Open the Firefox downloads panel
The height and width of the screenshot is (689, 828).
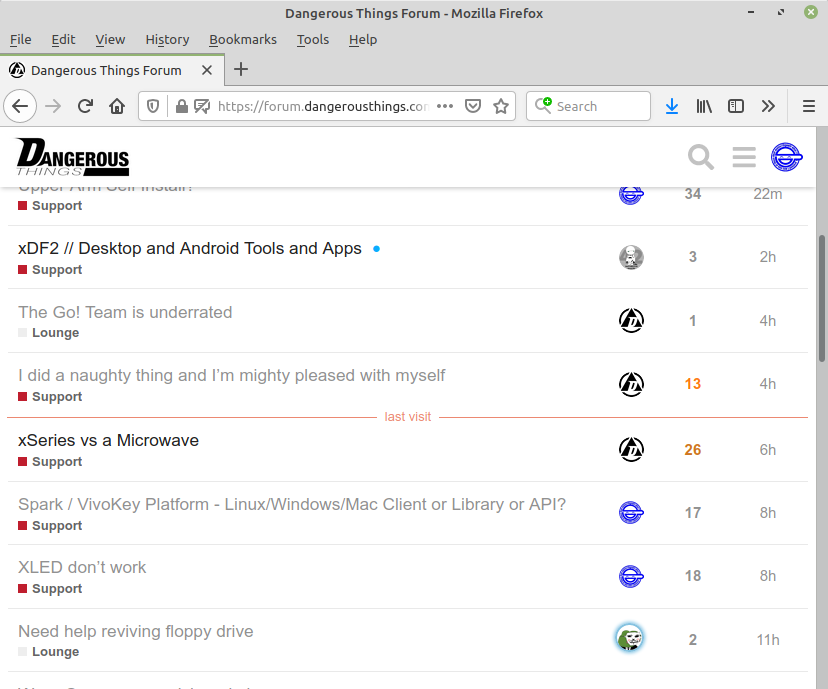point(672,106)
